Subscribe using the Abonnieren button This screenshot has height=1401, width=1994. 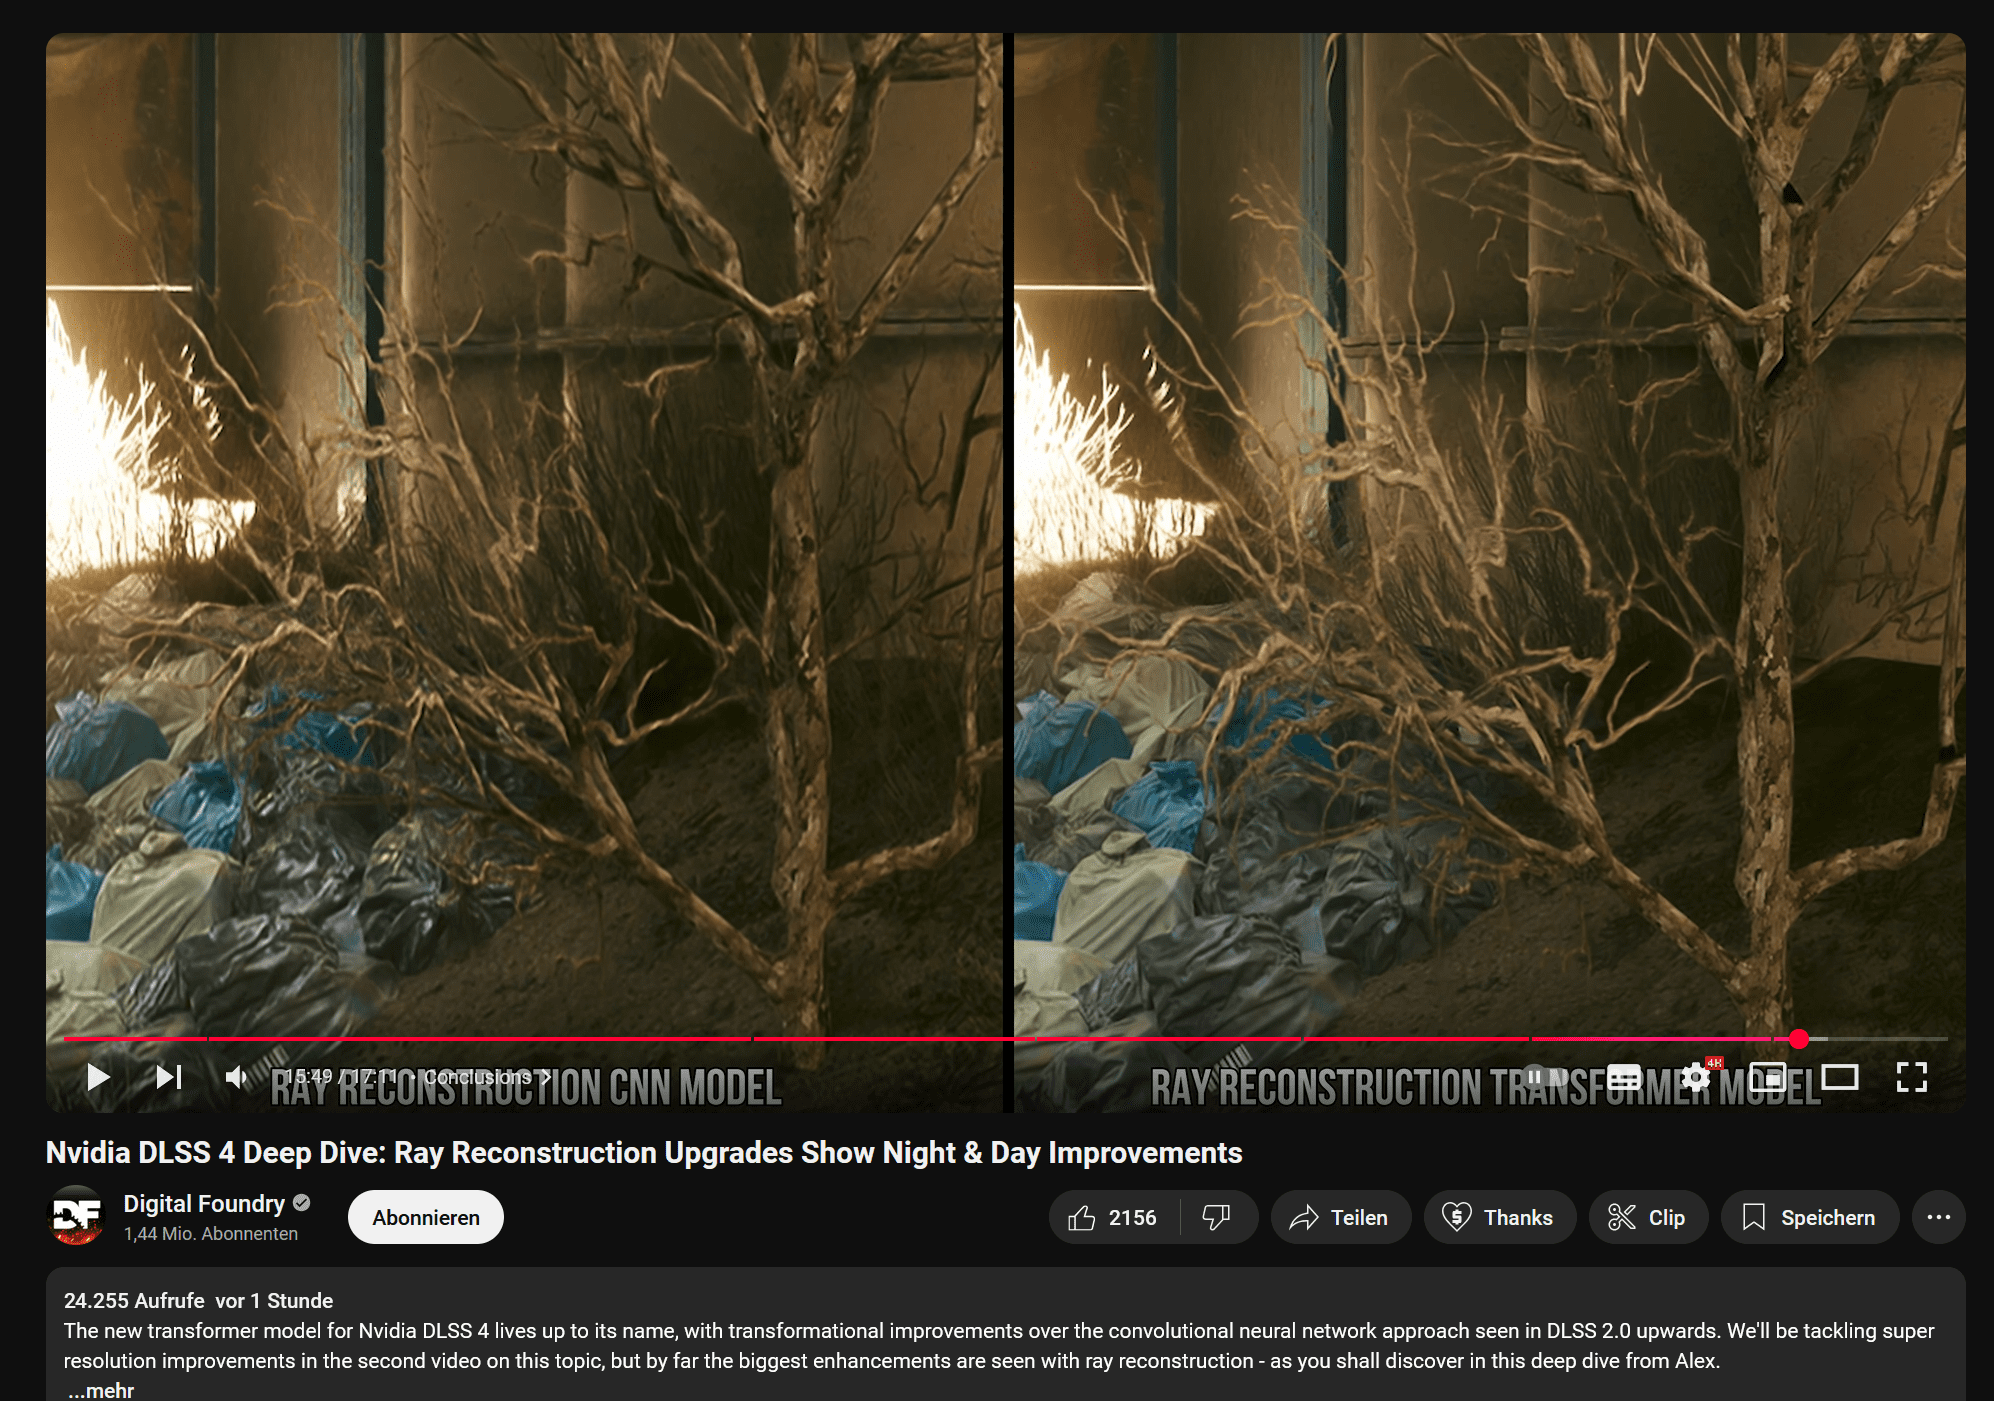point(426,1217)
